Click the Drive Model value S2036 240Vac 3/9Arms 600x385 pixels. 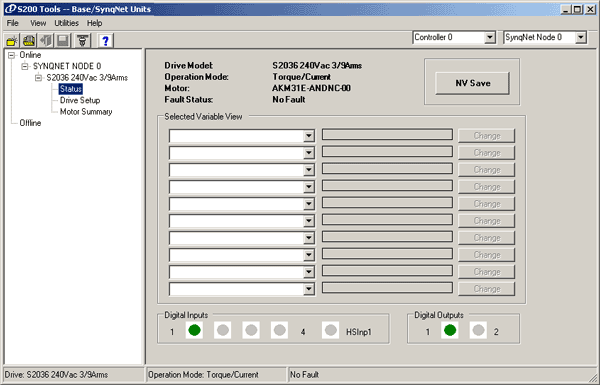click(x=317, y=66)
